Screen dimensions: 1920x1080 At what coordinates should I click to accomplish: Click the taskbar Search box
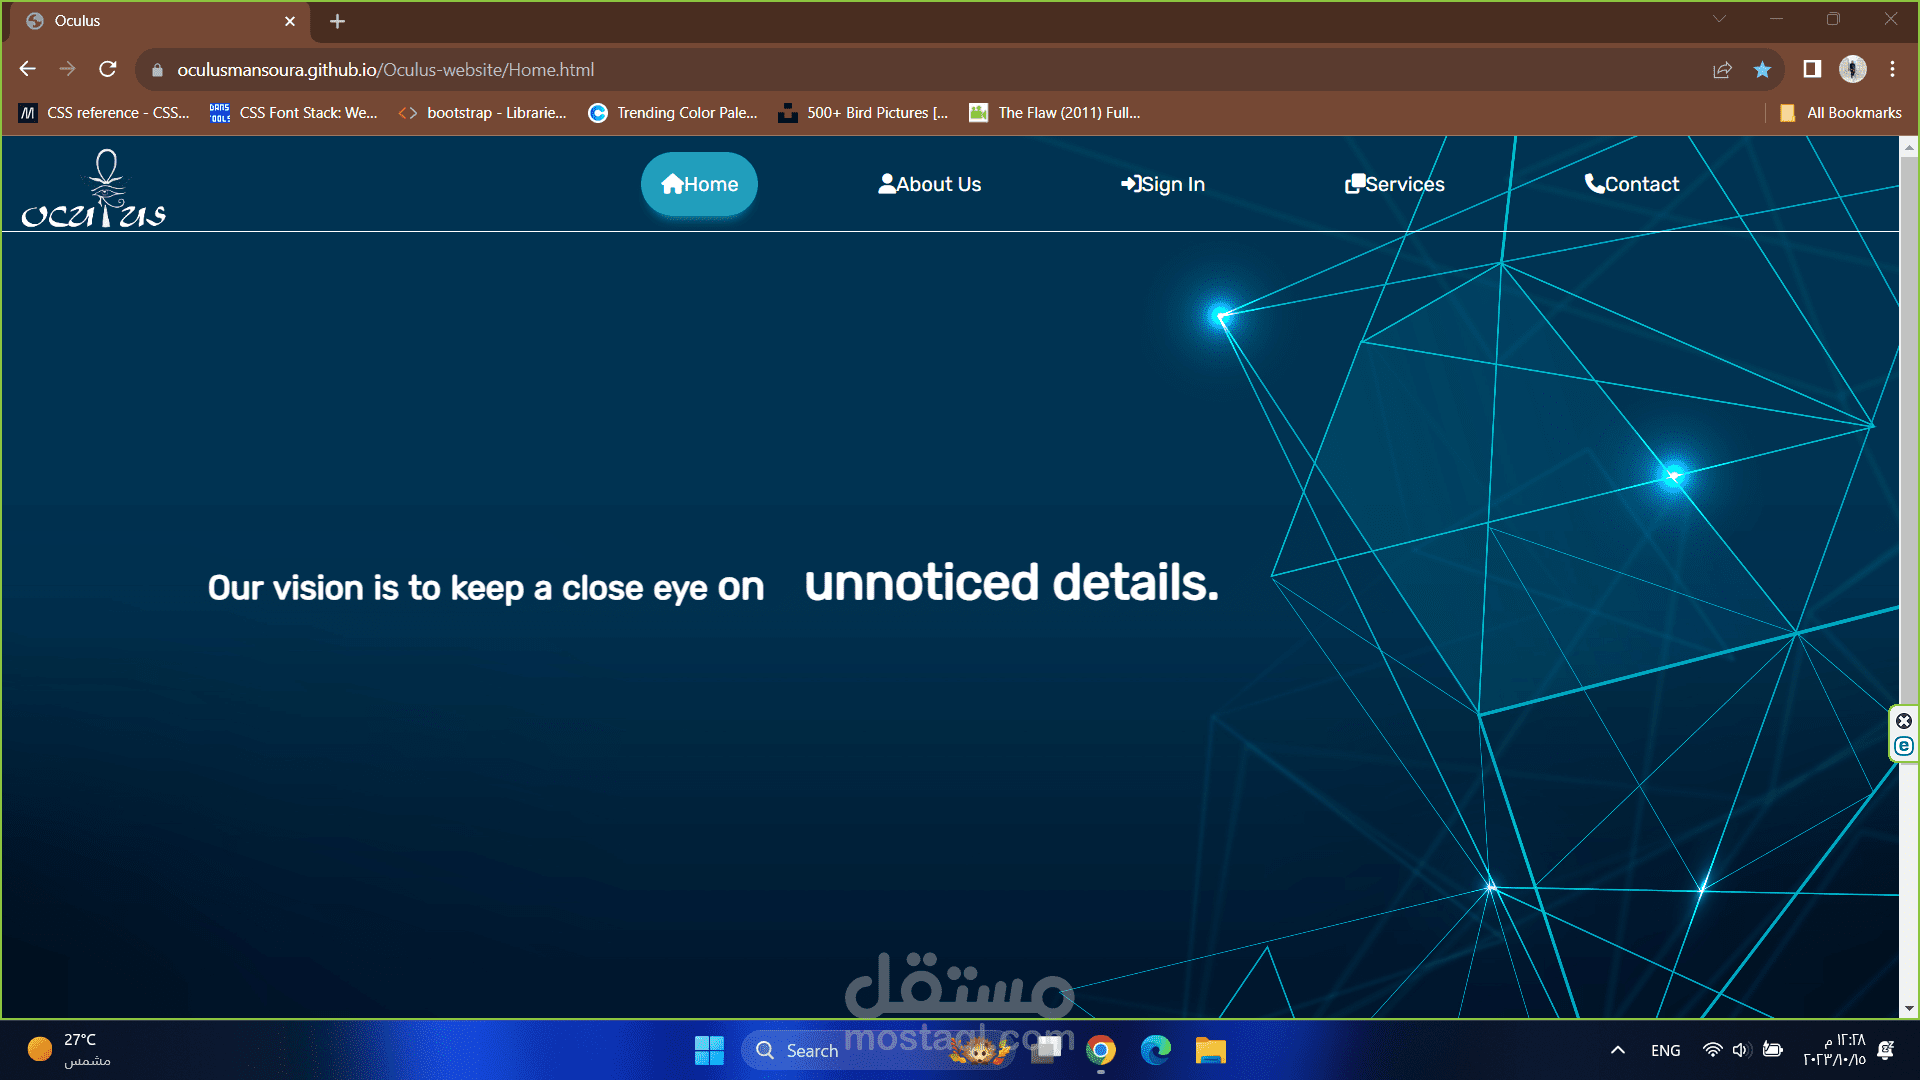tap(878, 1050)
